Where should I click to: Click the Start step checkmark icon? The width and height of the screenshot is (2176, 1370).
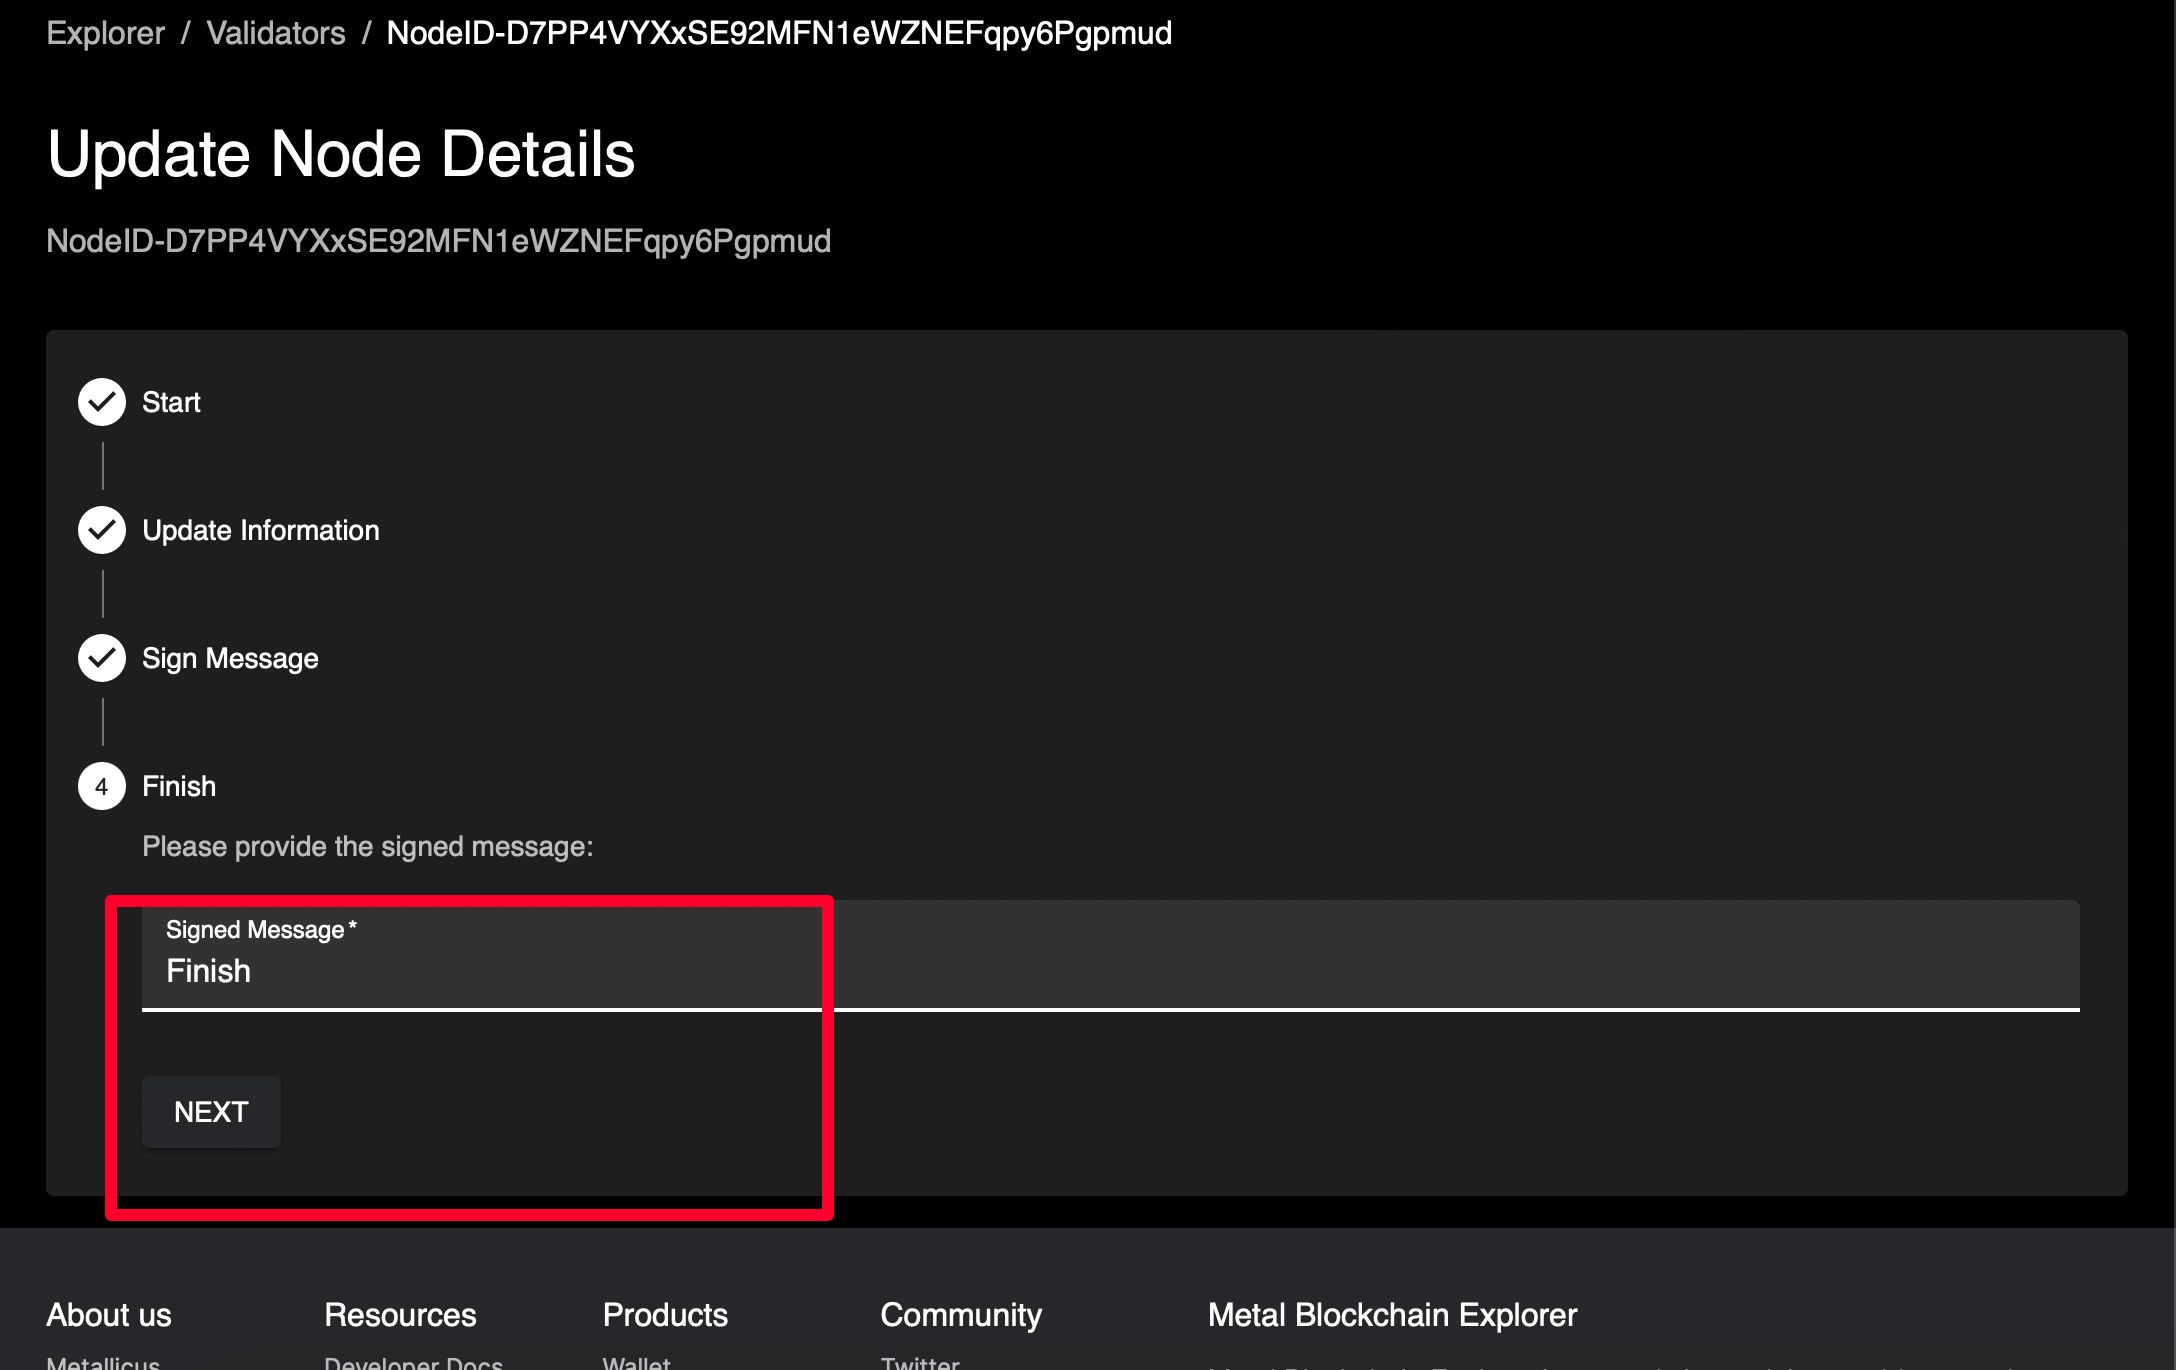click(101, 402)
